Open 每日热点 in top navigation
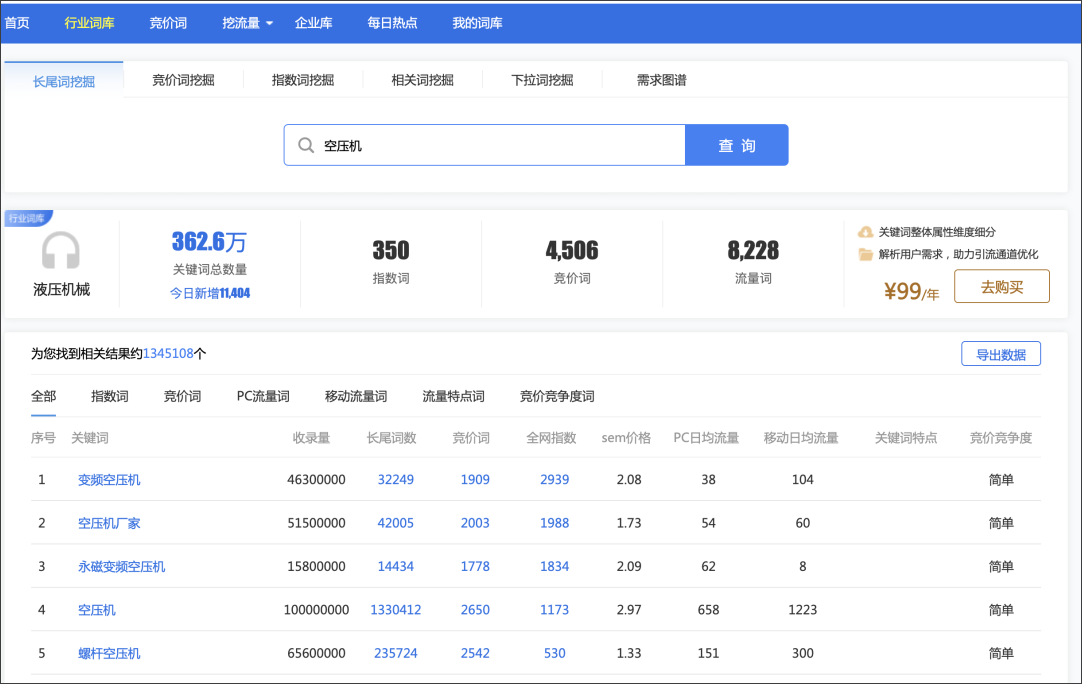1082x684 pixels. coord(392,23)
